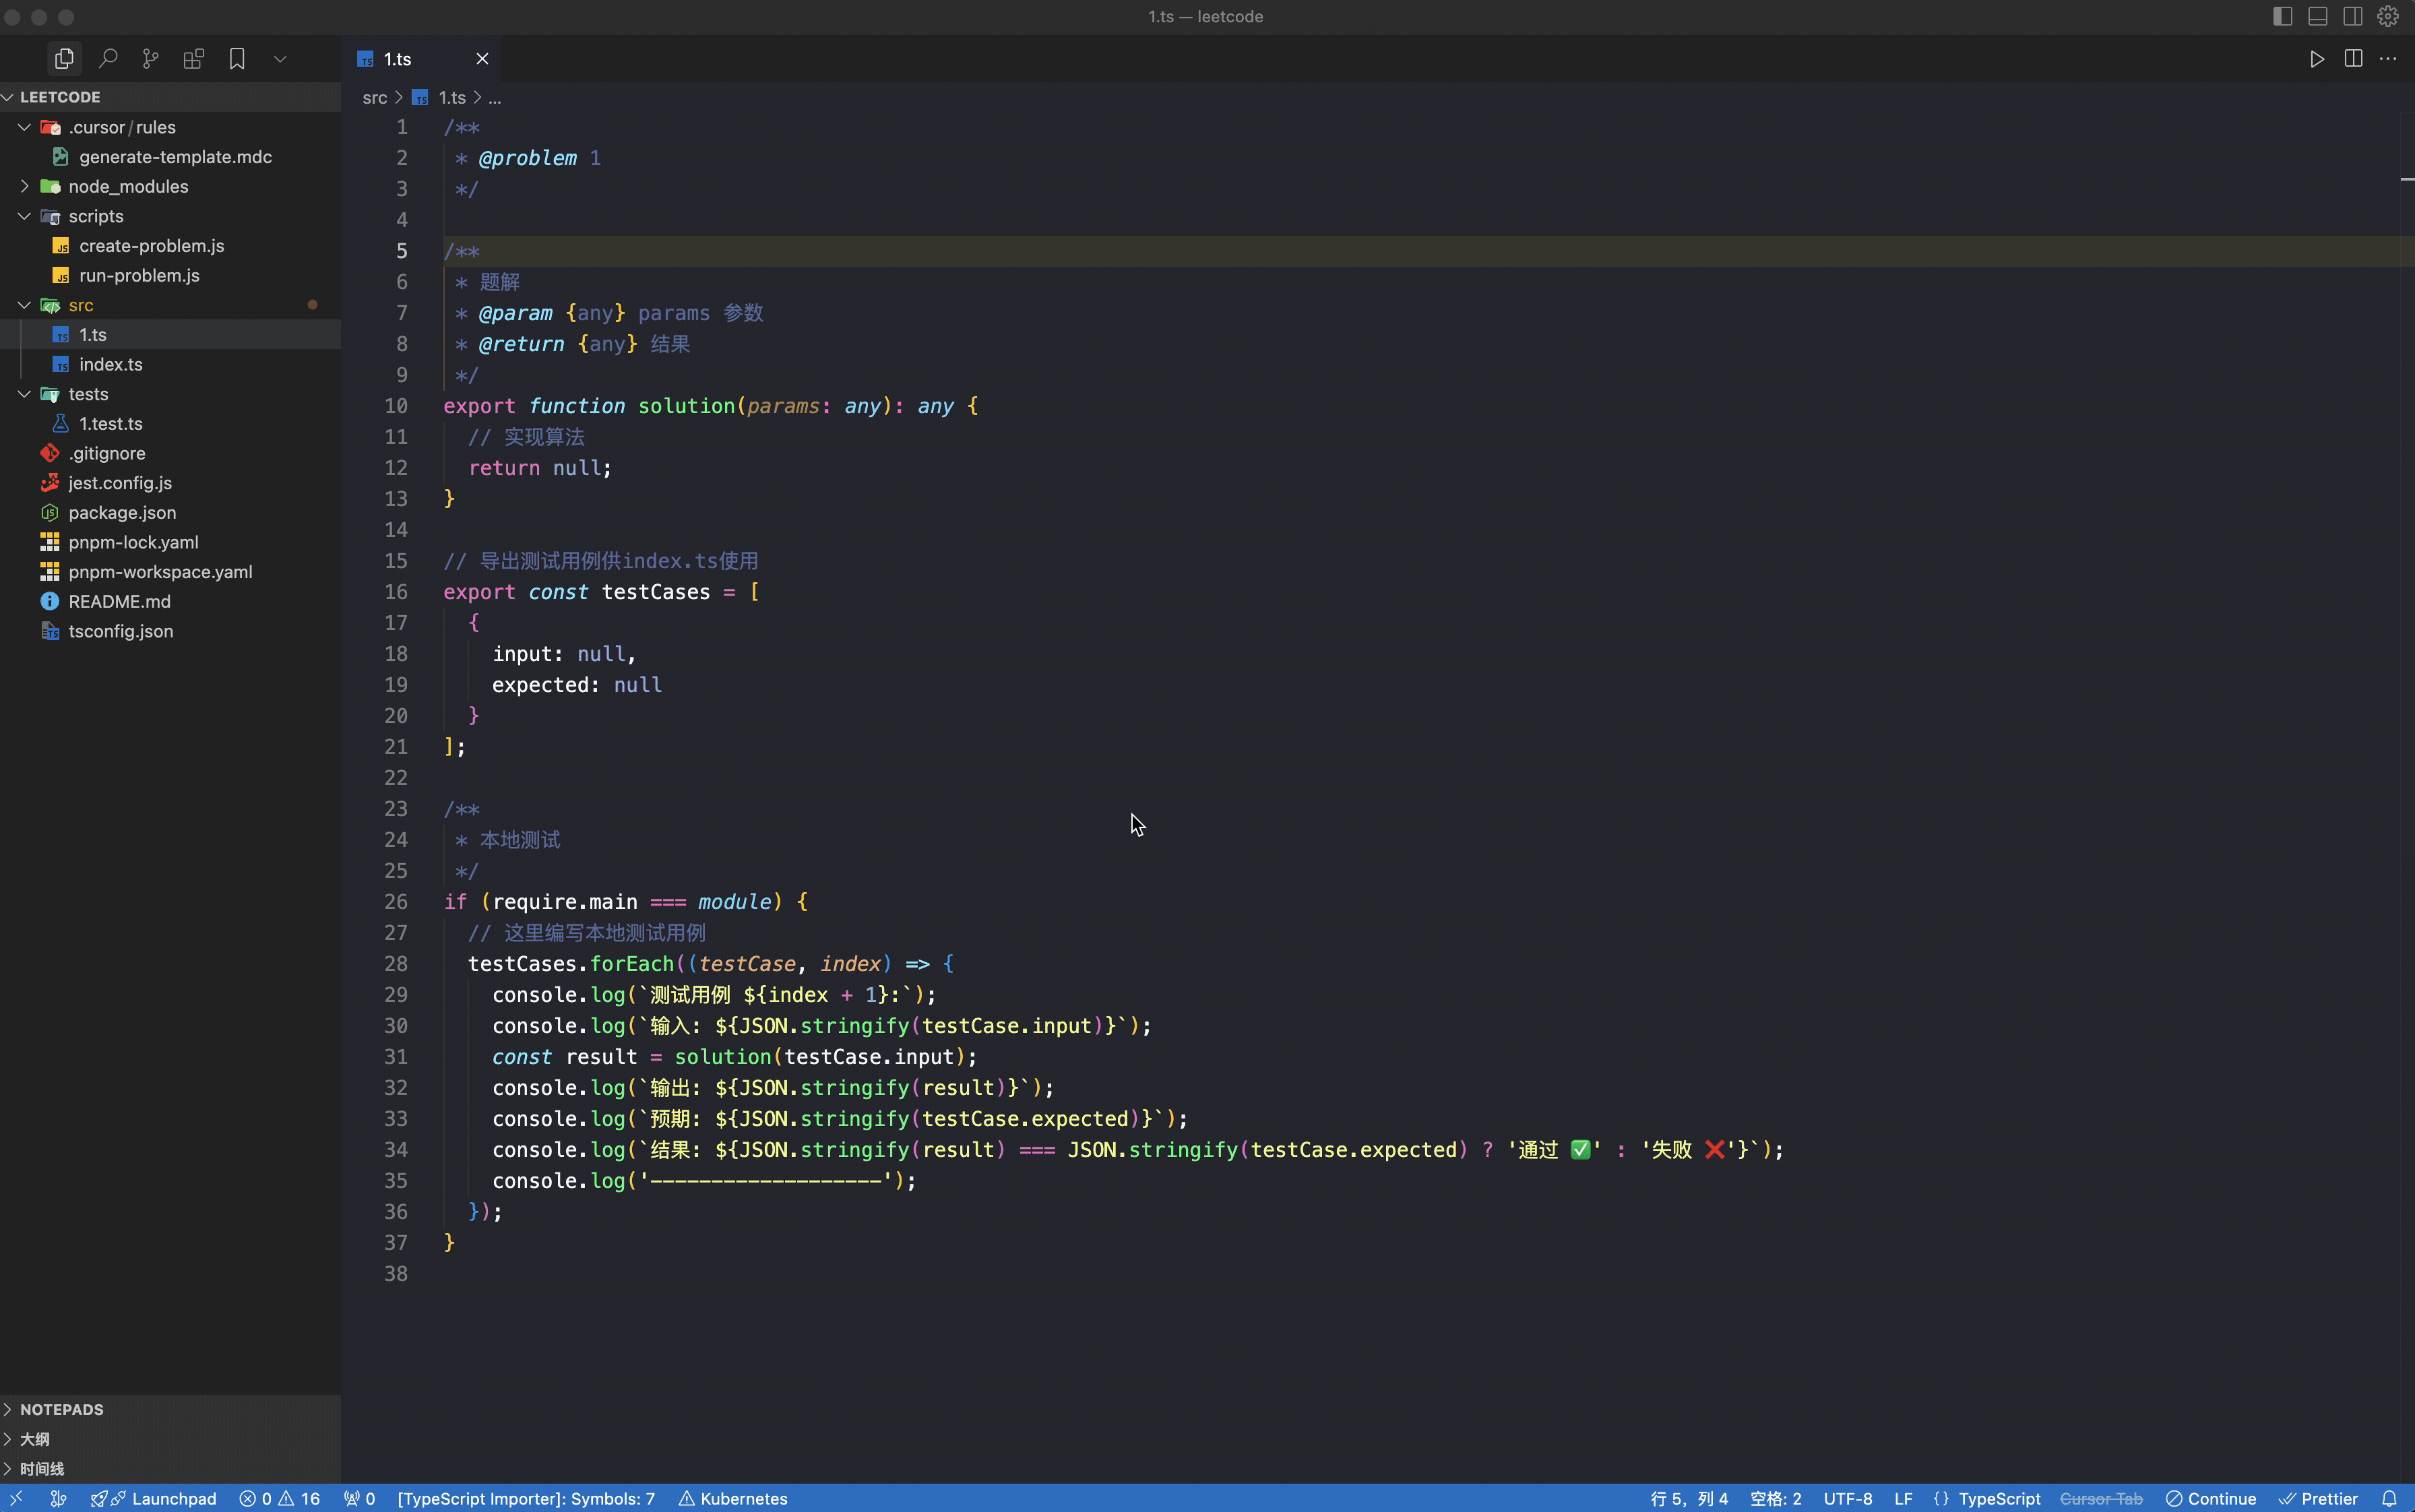Viewport: 2415px width, 1512px height.
Task: Select the 1.ts editor tab
Action: pos(398,59)
